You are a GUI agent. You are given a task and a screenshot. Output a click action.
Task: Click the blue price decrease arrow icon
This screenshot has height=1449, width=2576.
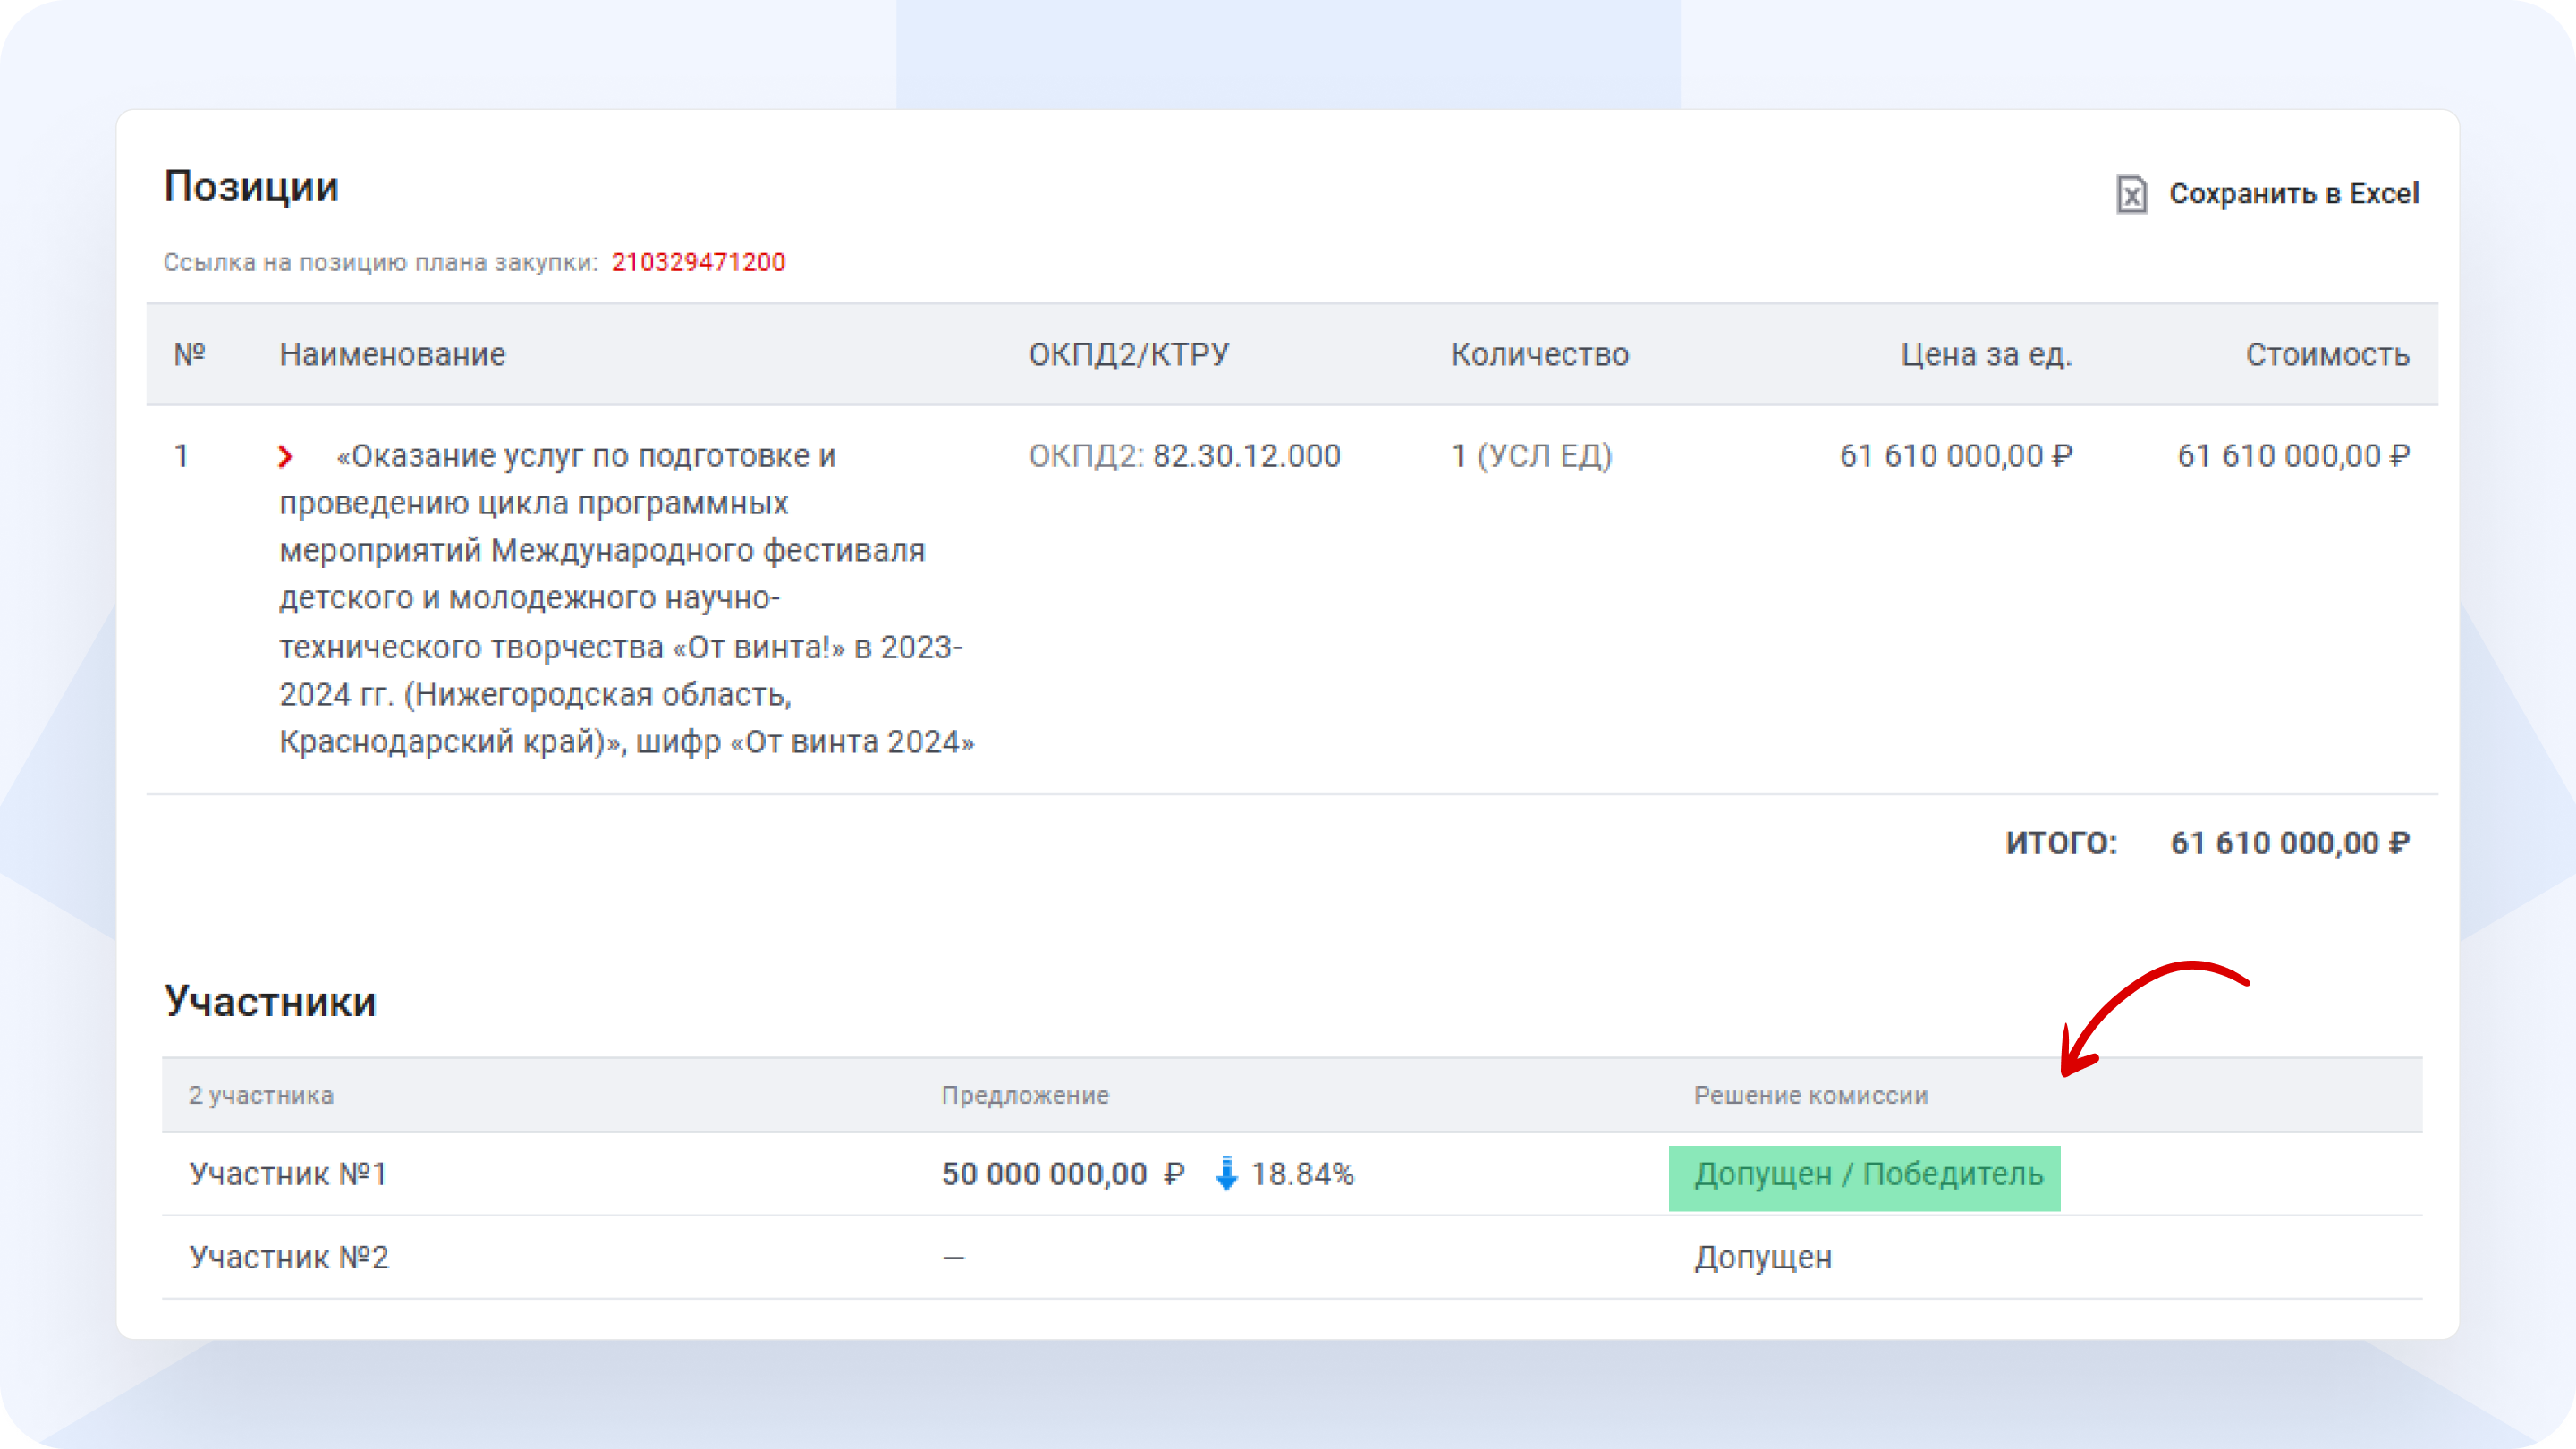[x=1226, y=1173]
